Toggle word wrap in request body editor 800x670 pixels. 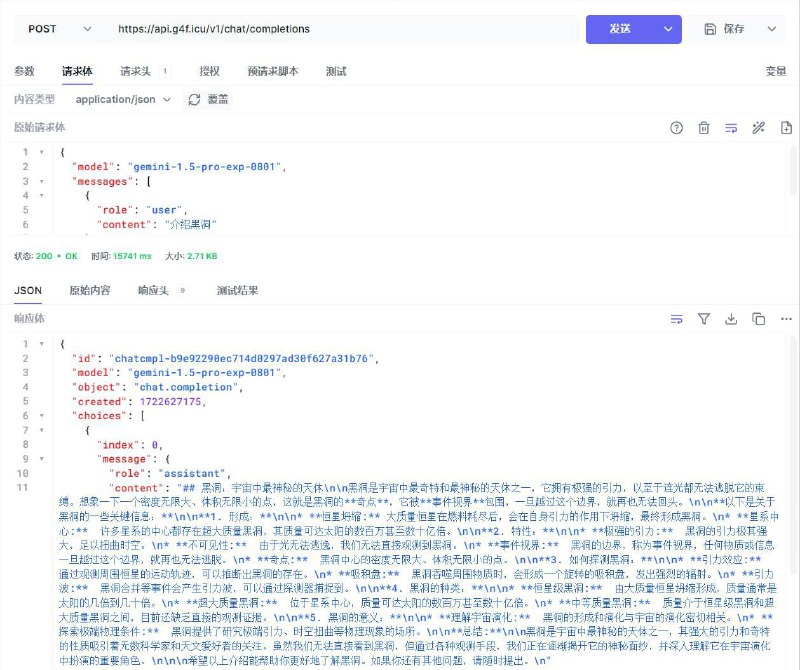(x=731, y=128)
